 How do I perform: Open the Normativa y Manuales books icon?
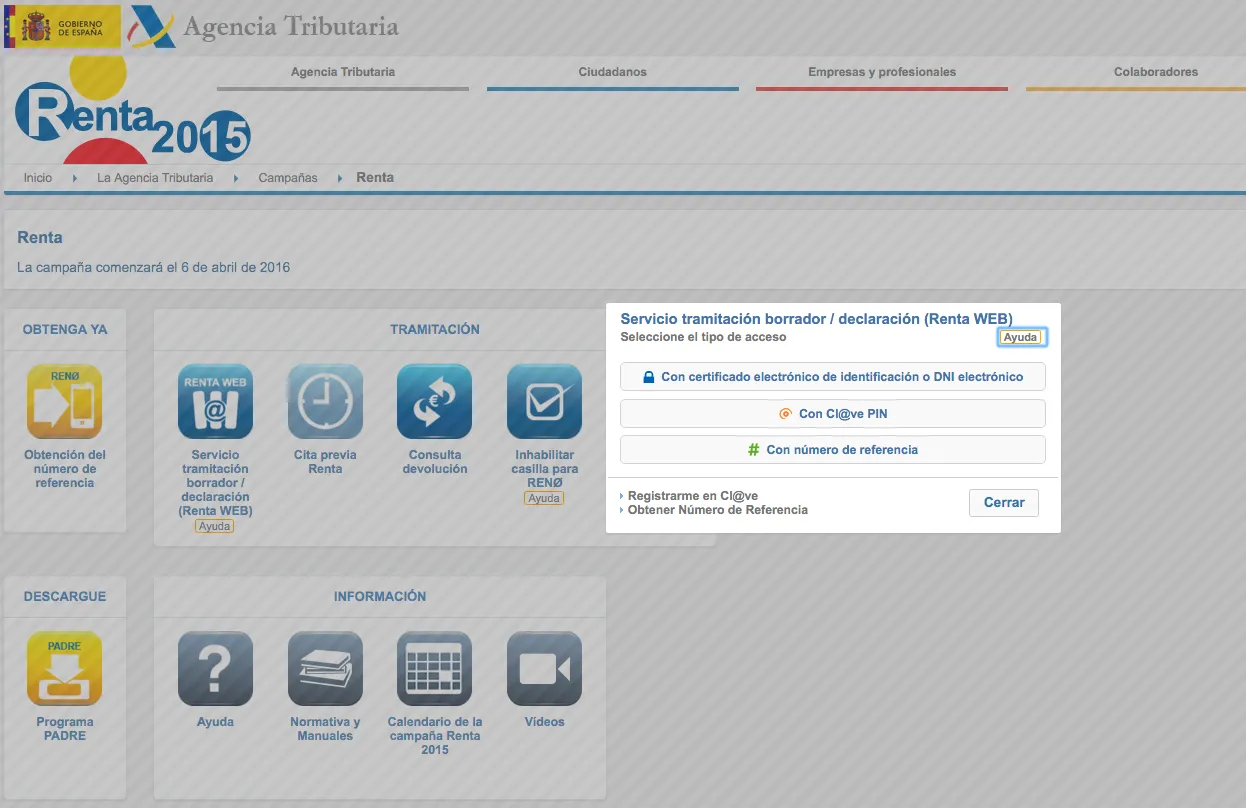(325, 668)
